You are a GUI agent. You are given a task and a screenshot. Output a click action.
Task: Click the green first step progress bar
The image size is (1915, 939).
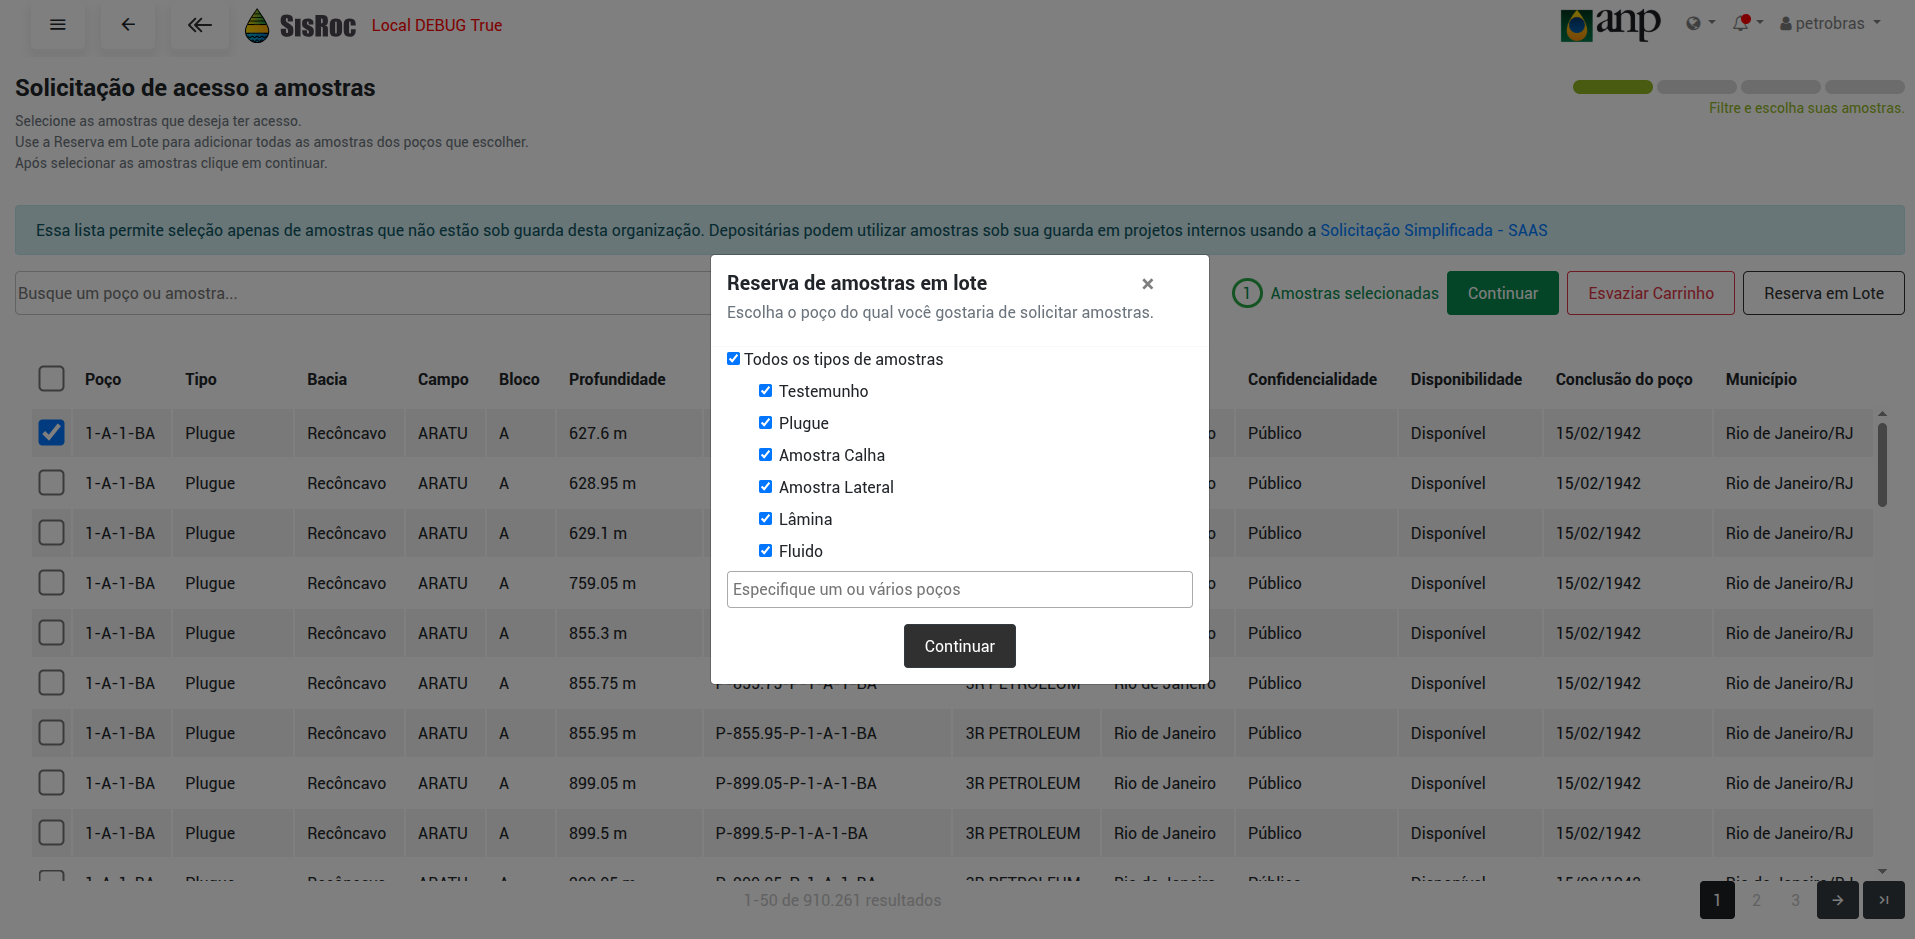point(1612,87)
